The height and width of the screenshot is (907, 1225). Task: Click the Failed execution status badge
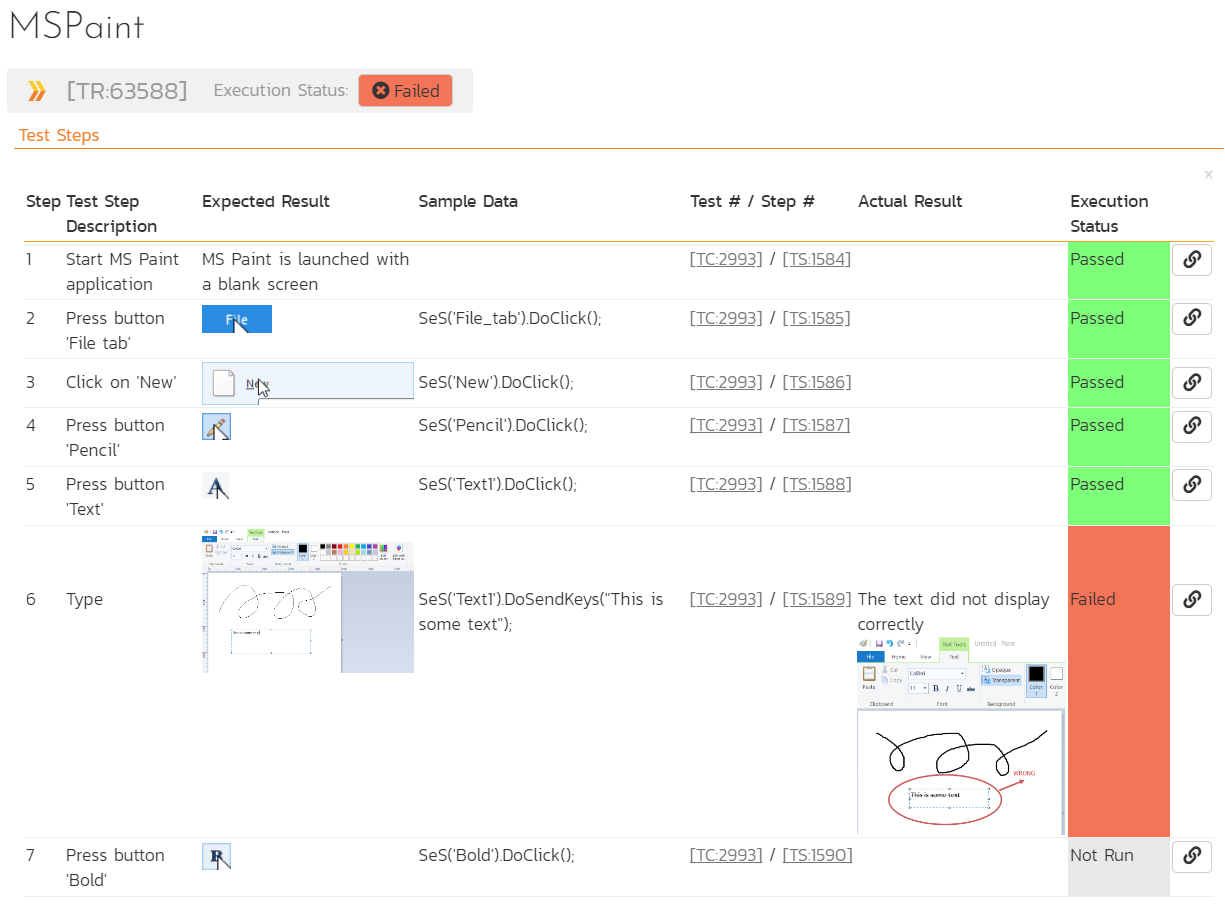[x=405, y=91]
